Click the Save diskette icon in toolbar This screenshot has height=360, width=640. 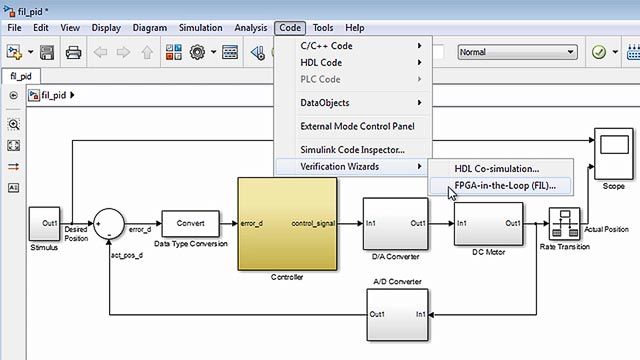(x=47, y=53)
